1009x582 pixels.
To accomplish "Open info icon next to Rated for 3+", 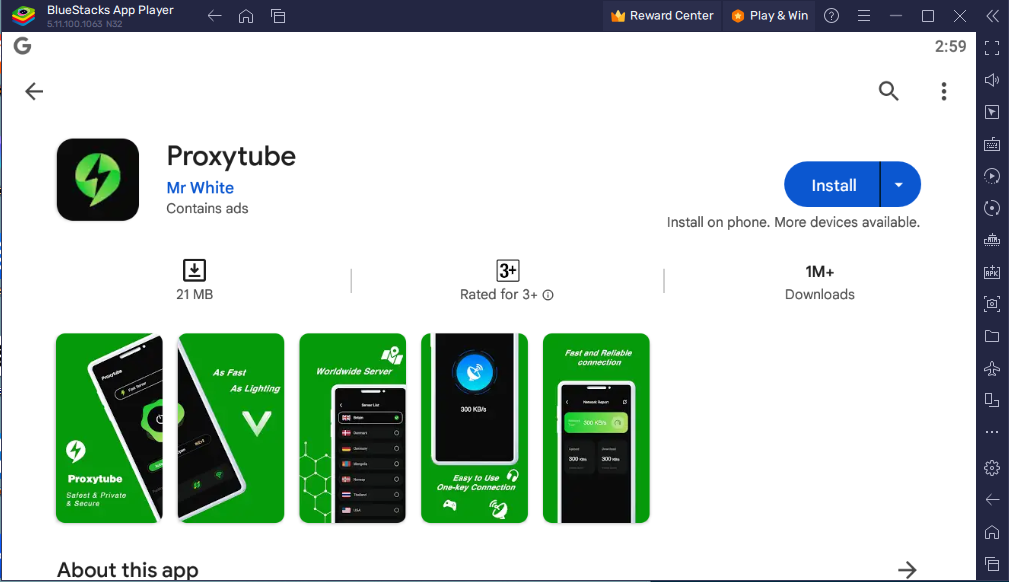I will point(548,295).
